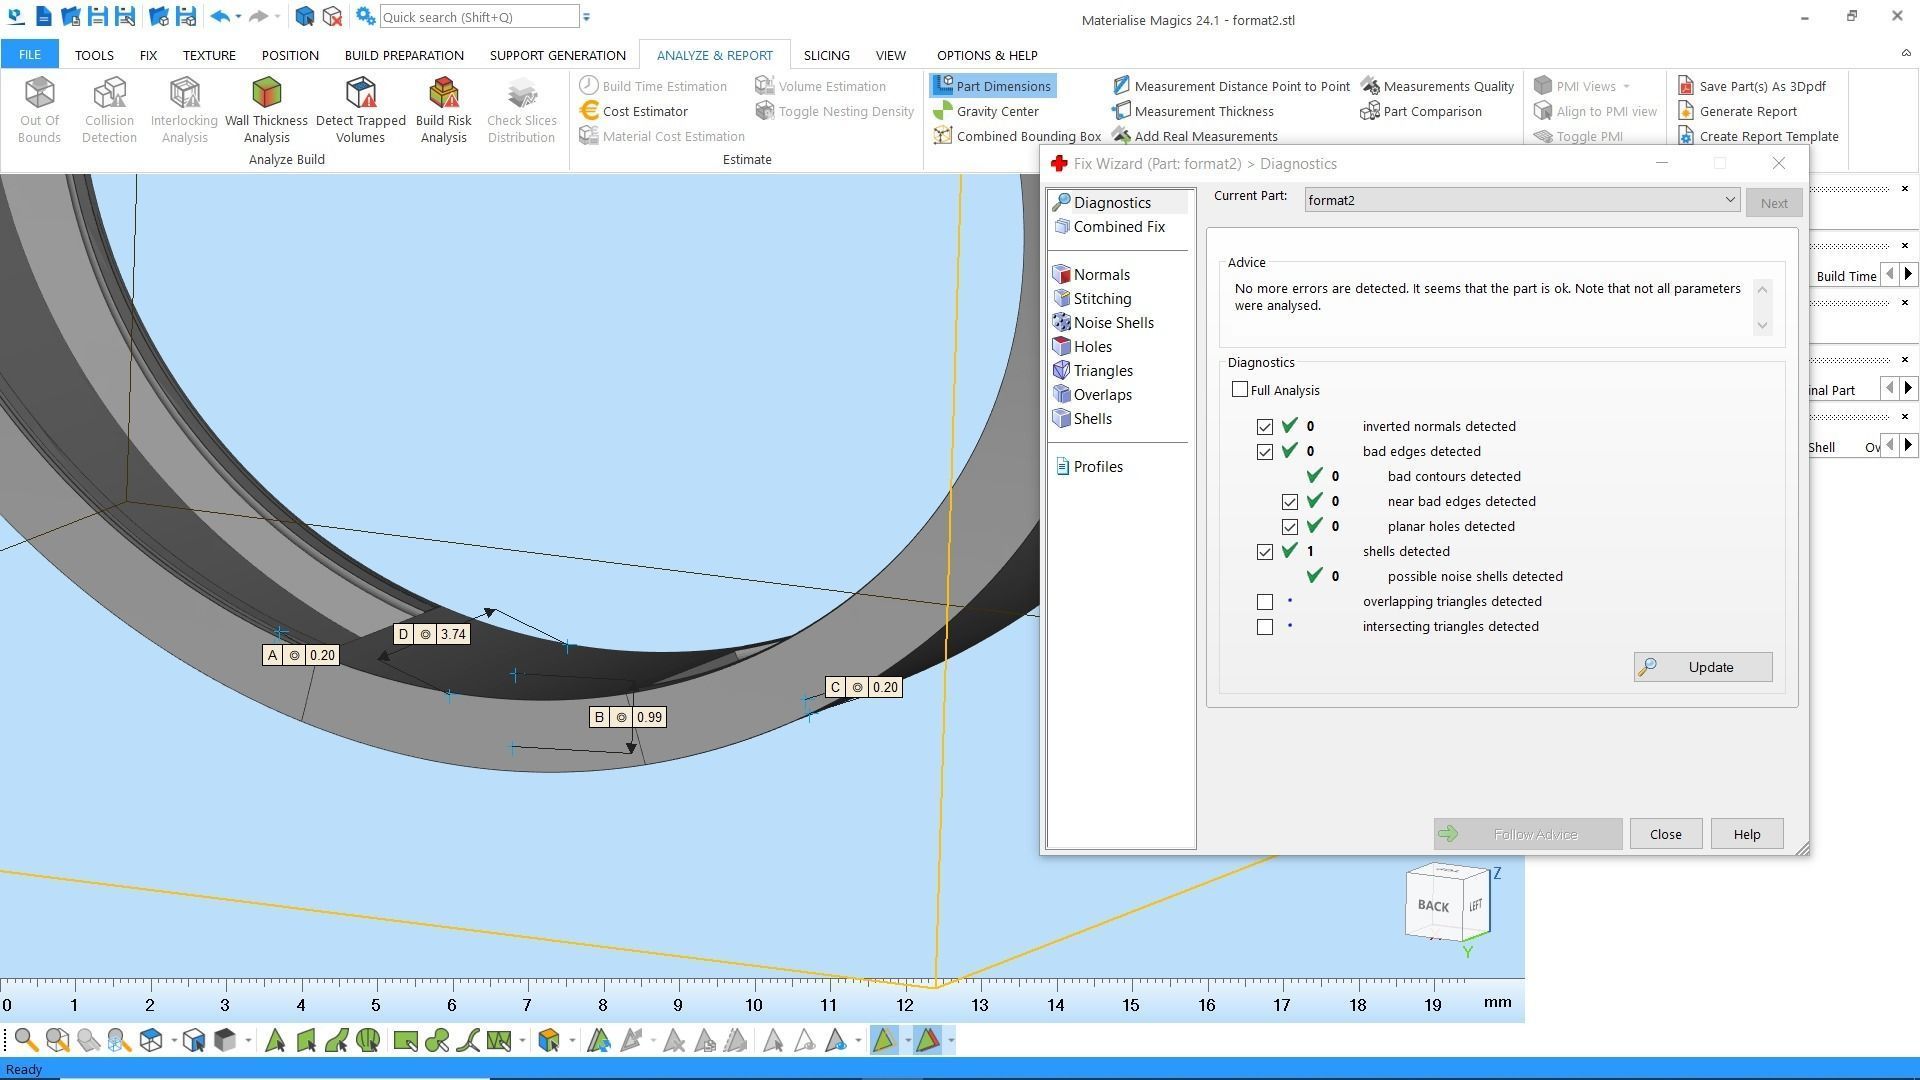This screenshot has height=1080, width=1920.
Task: Open the Cost Estimator tool
Action: (644, 111)
